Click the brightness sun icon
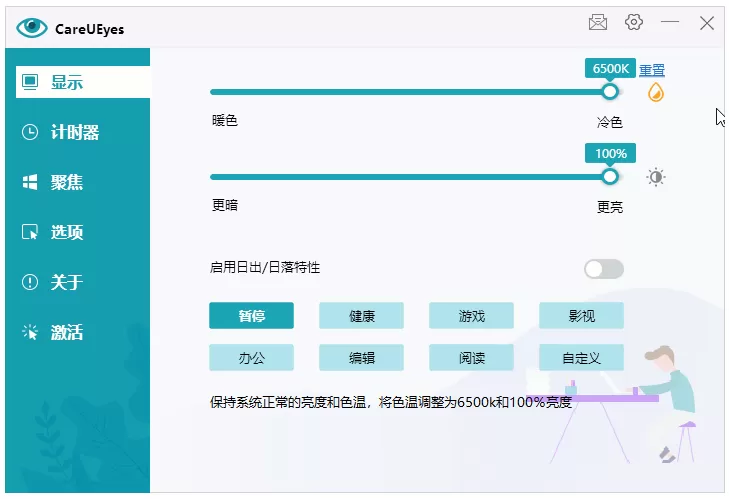Screen dimensions: 729x499 pos(656,177)
